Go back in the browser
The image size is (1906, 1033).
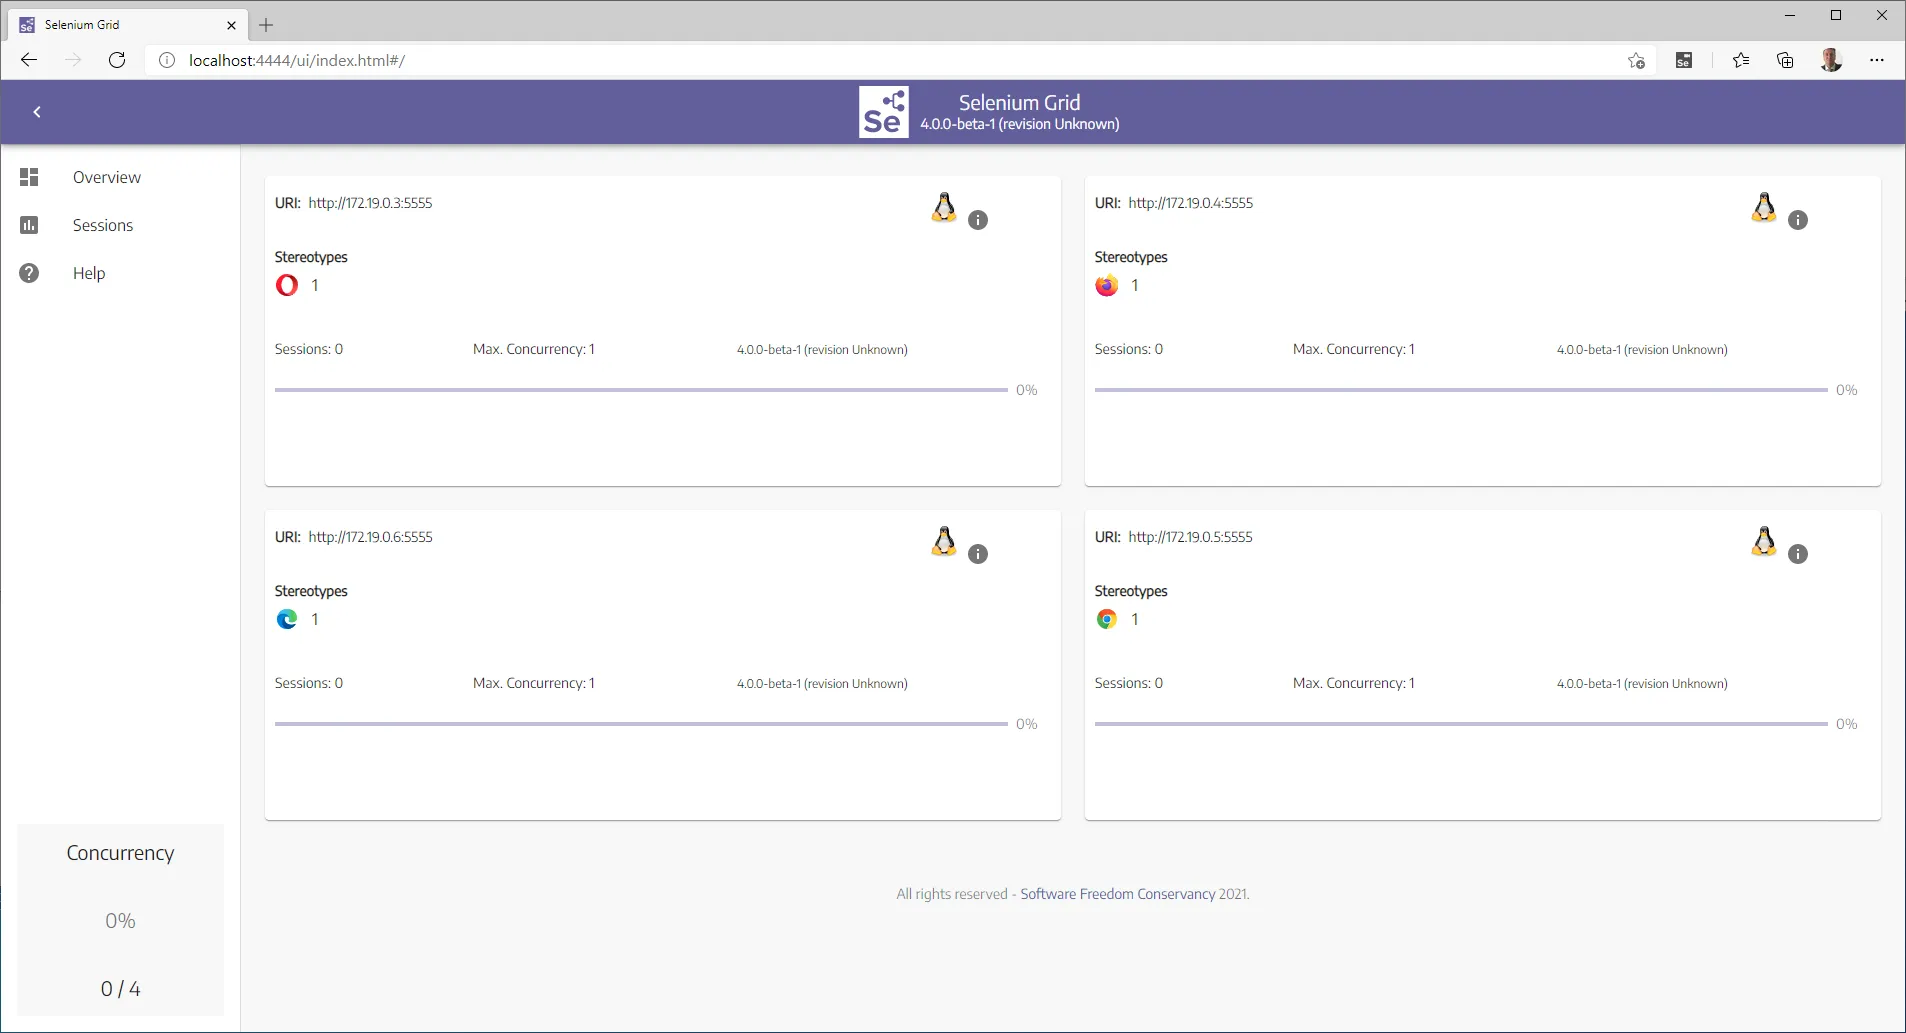click(x=29, y=60)
